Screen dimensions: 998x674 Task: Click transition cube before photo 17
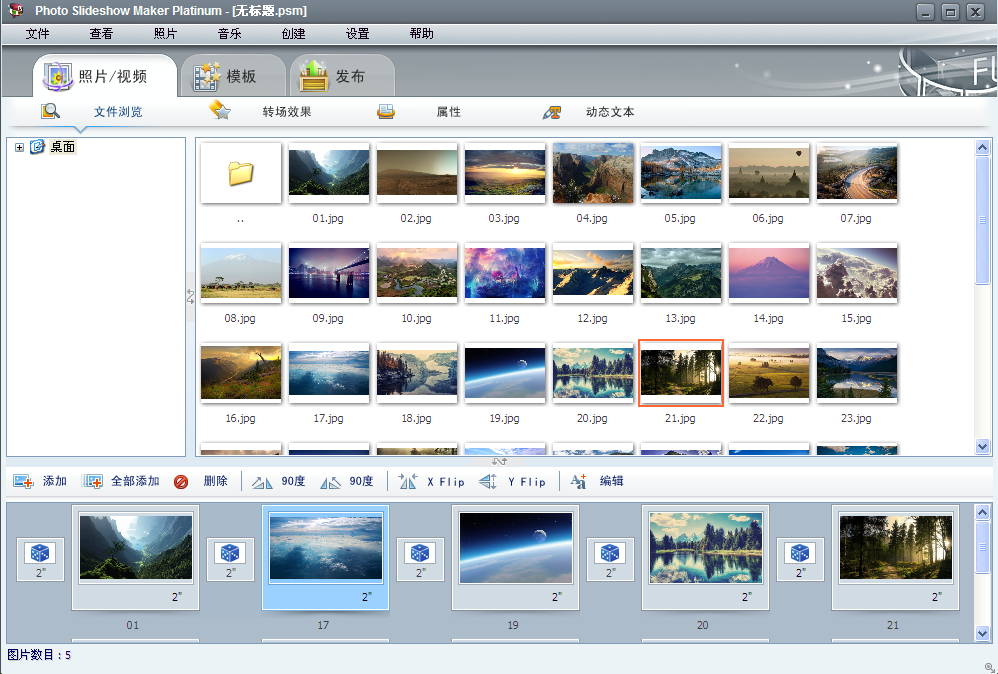[230, 554]
